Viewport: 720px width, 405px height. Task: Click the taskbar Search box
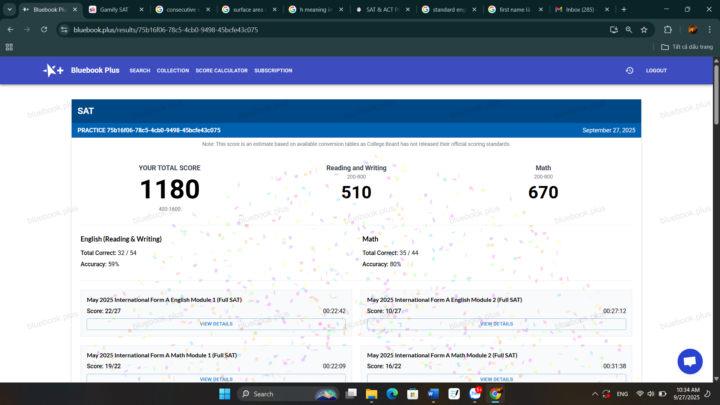(288, 394)
